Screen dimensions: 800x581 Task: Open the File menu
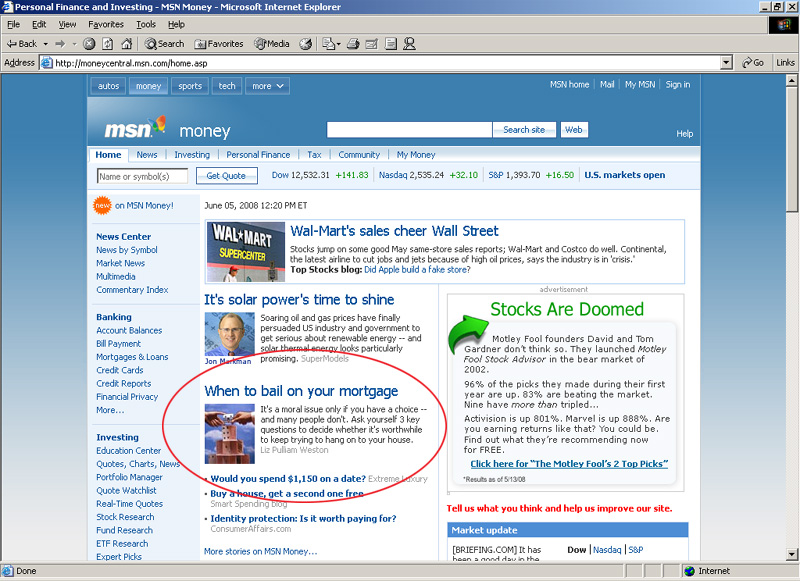click(x=13, y=24)
